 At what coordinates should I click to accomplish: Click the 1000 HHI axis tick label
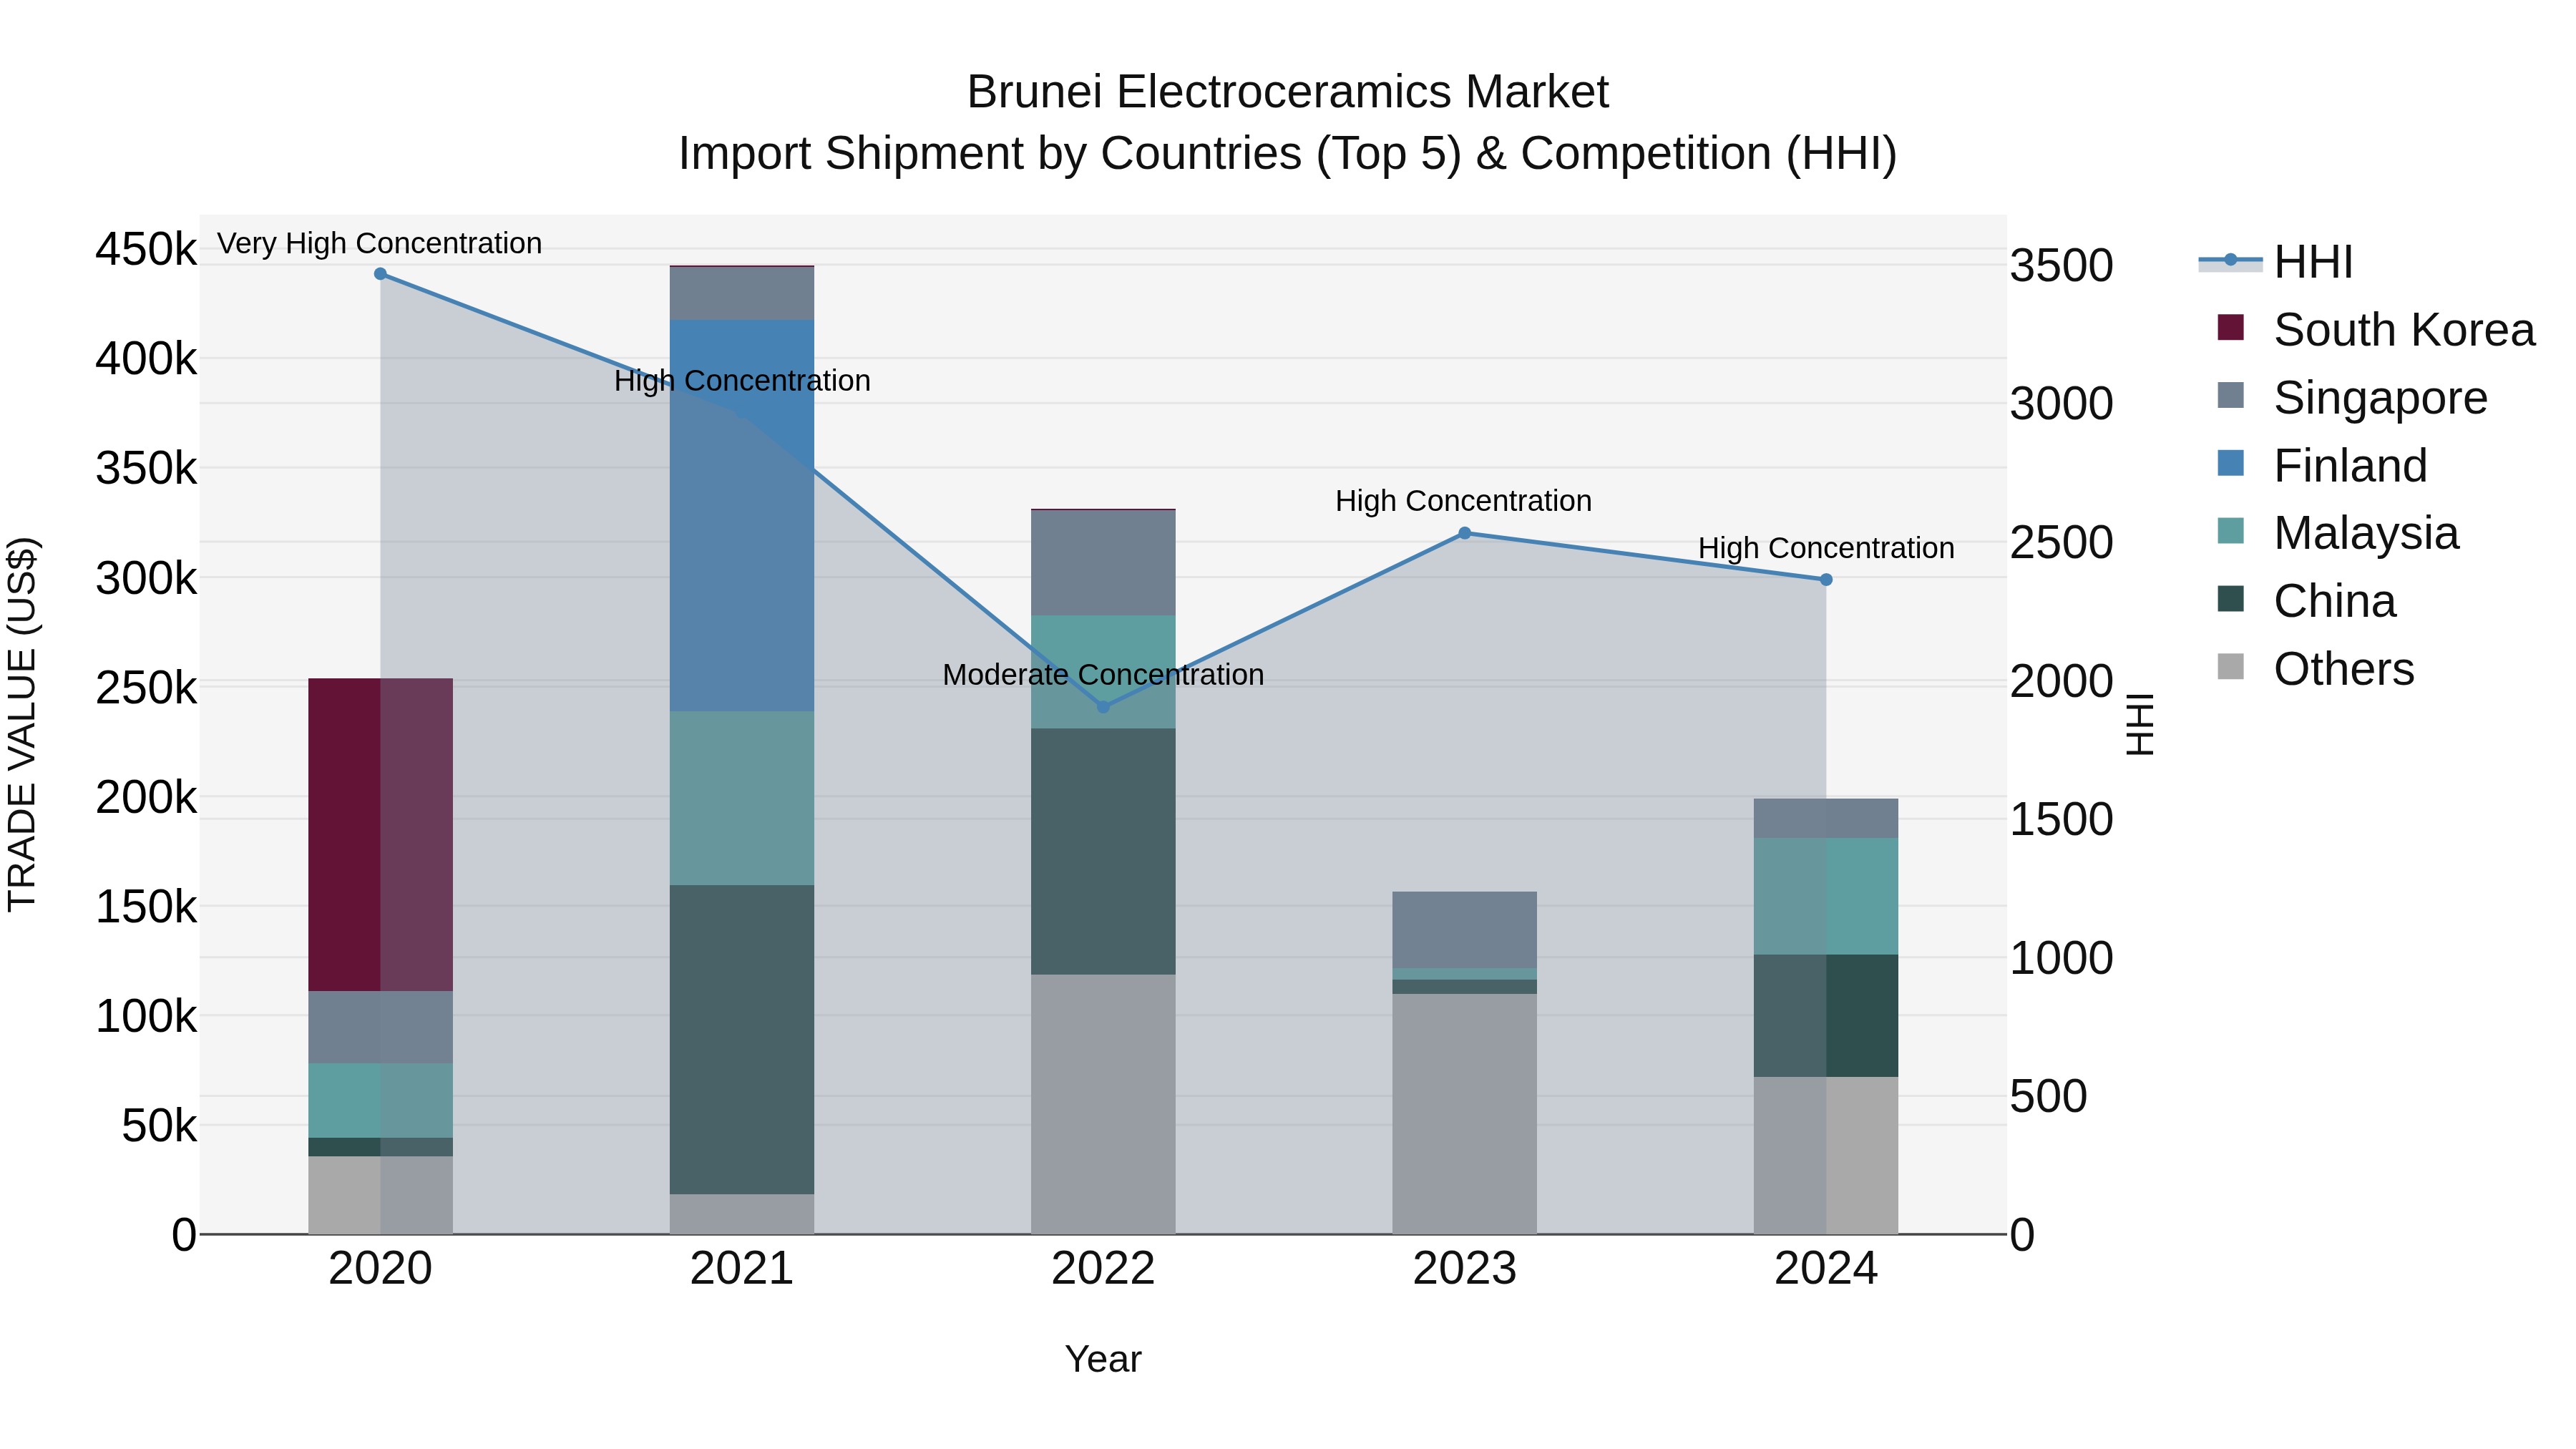click(2062, 958)
